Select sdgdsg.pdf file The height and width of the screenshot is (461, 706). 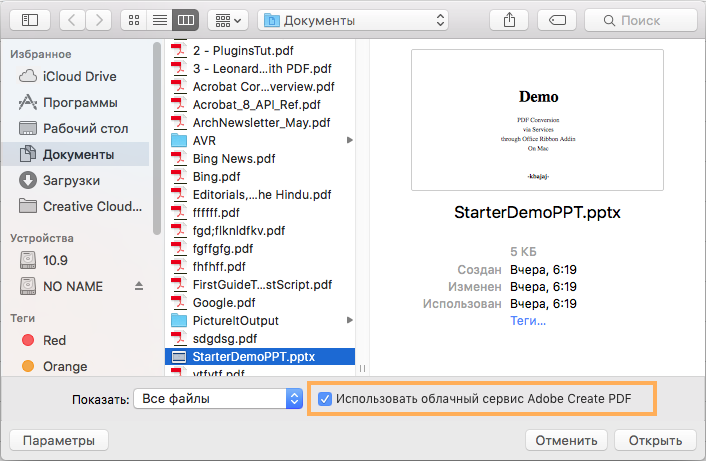[260, 339]
